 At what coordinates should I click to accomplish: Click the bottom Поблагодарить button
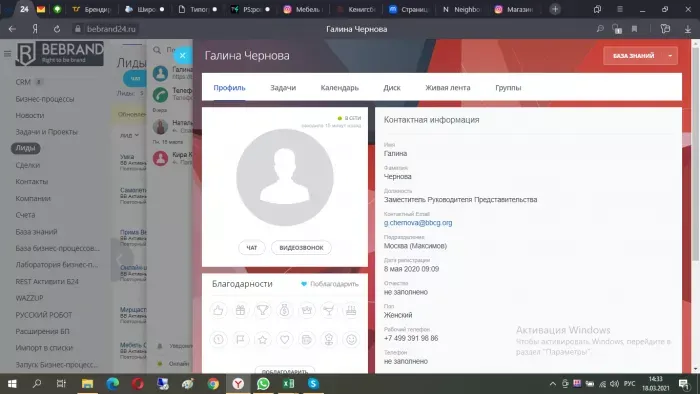285,371
